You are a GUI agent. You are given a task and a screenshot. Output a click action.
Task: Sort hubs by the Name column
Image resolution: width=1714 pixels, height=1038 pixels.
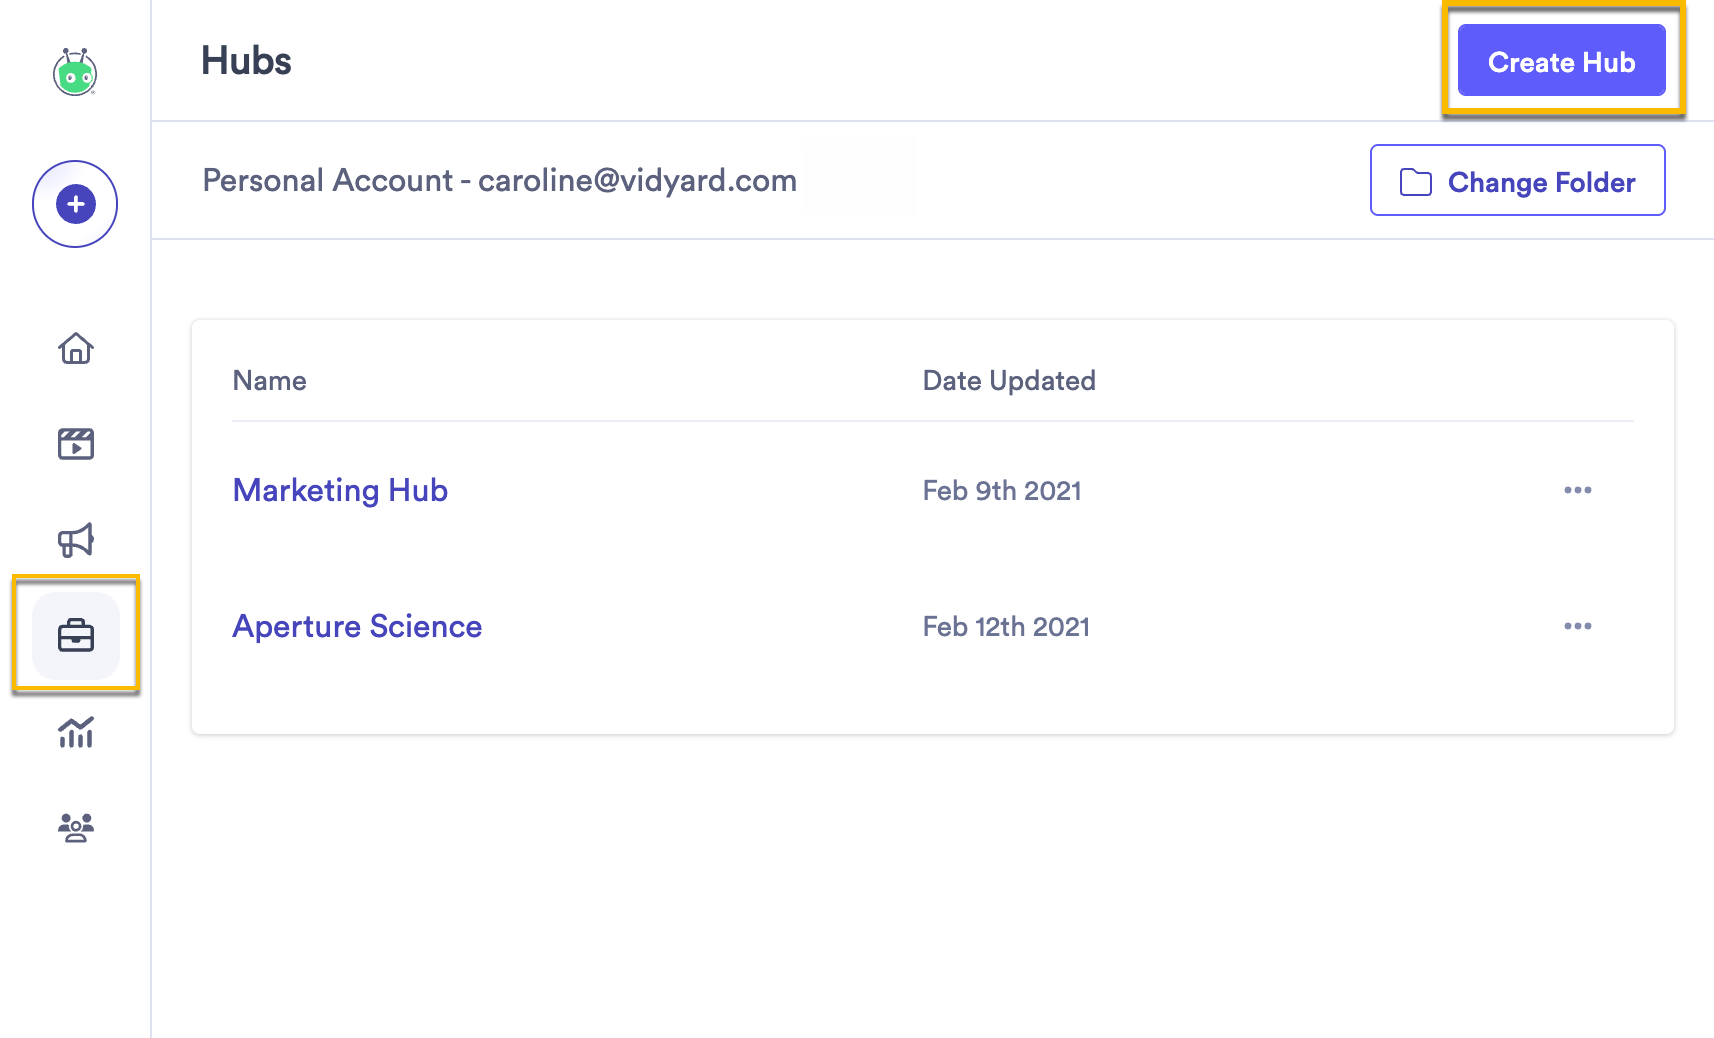point(268,380)
